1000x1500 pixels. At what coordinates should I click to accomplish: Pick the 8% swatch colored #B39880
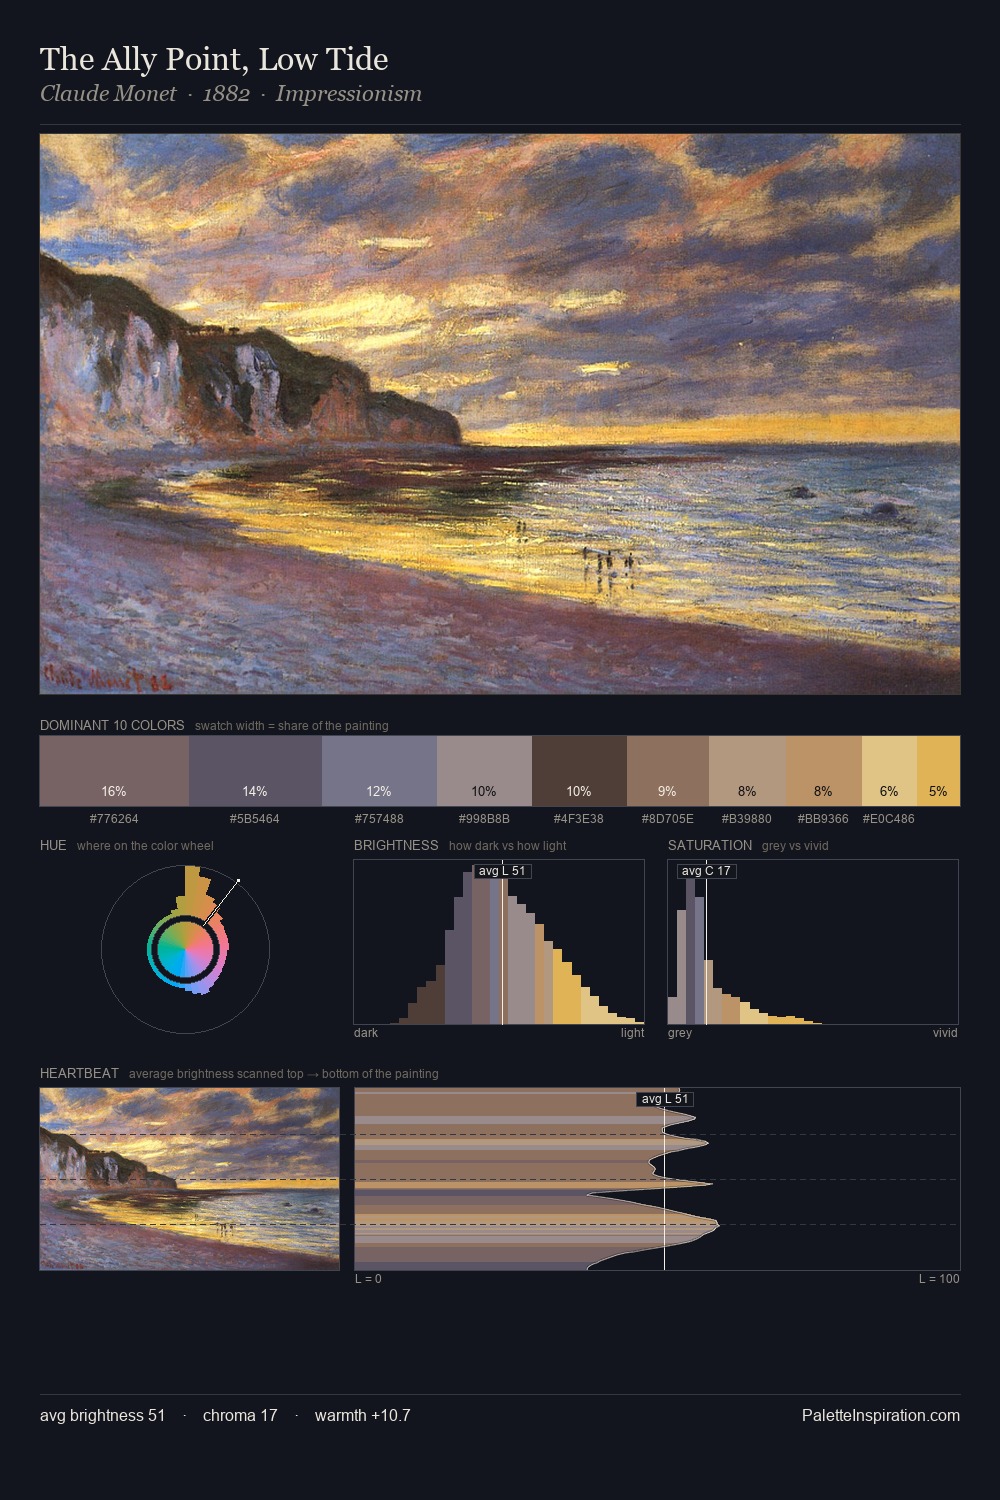point(747,771)
